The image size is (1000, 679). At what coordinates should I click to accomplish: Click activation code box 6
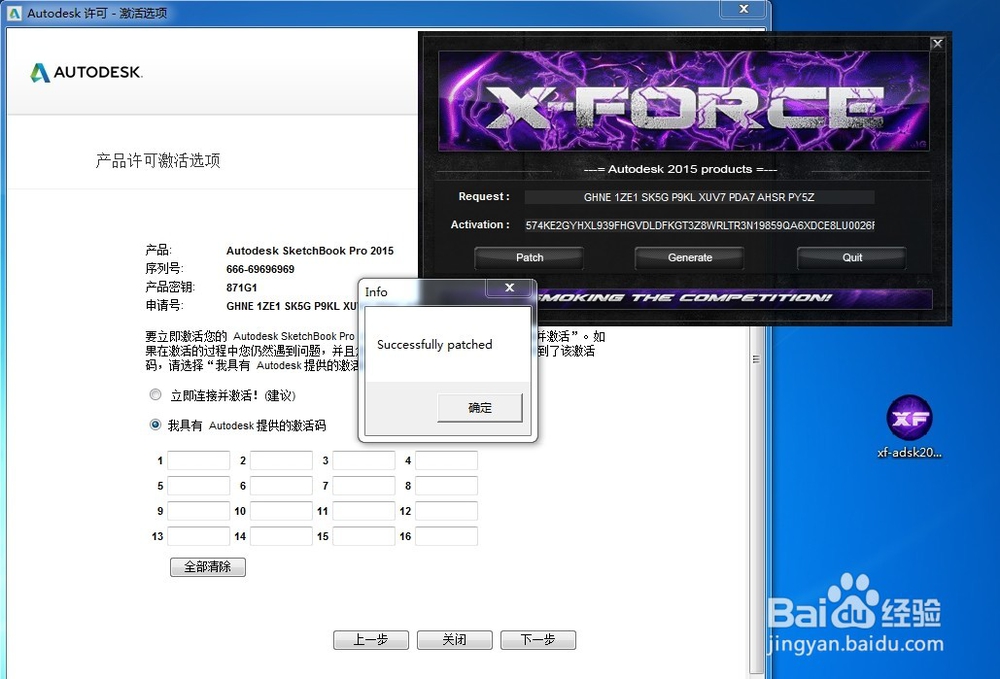click(x=281, y=486)
